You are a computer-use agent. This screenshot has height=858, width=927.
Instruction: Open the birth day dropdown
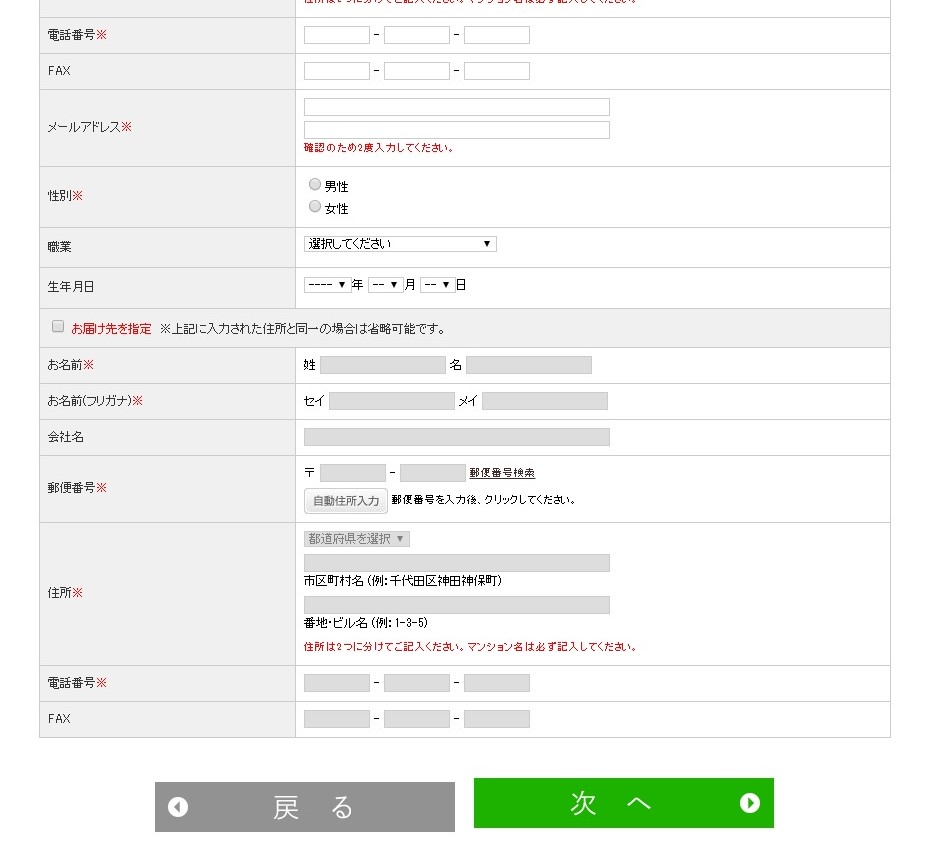point(437,284)
